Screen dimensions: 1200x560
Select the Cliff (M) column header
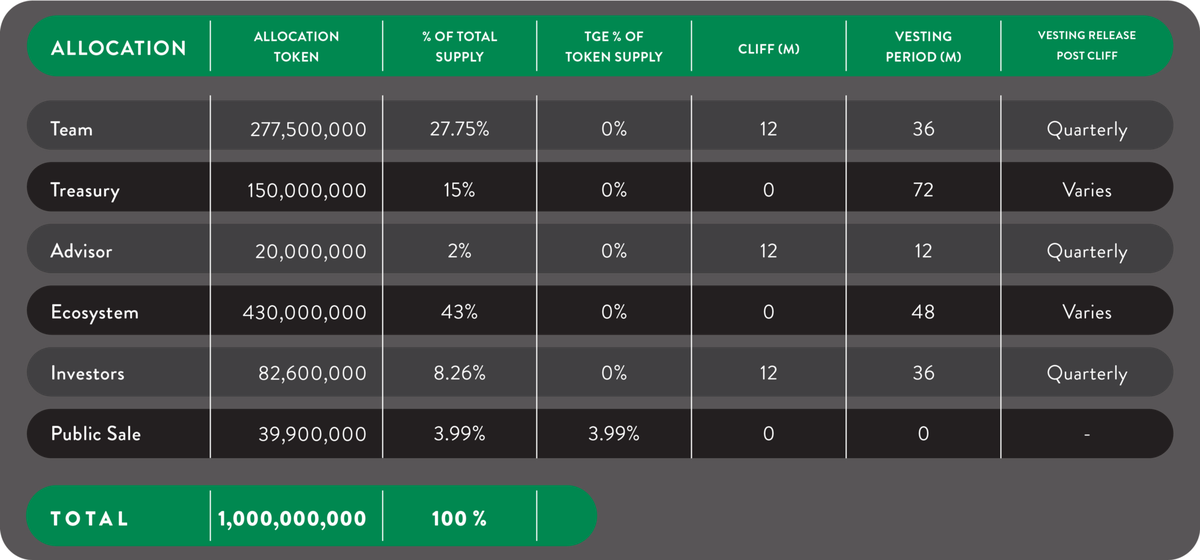768,48
